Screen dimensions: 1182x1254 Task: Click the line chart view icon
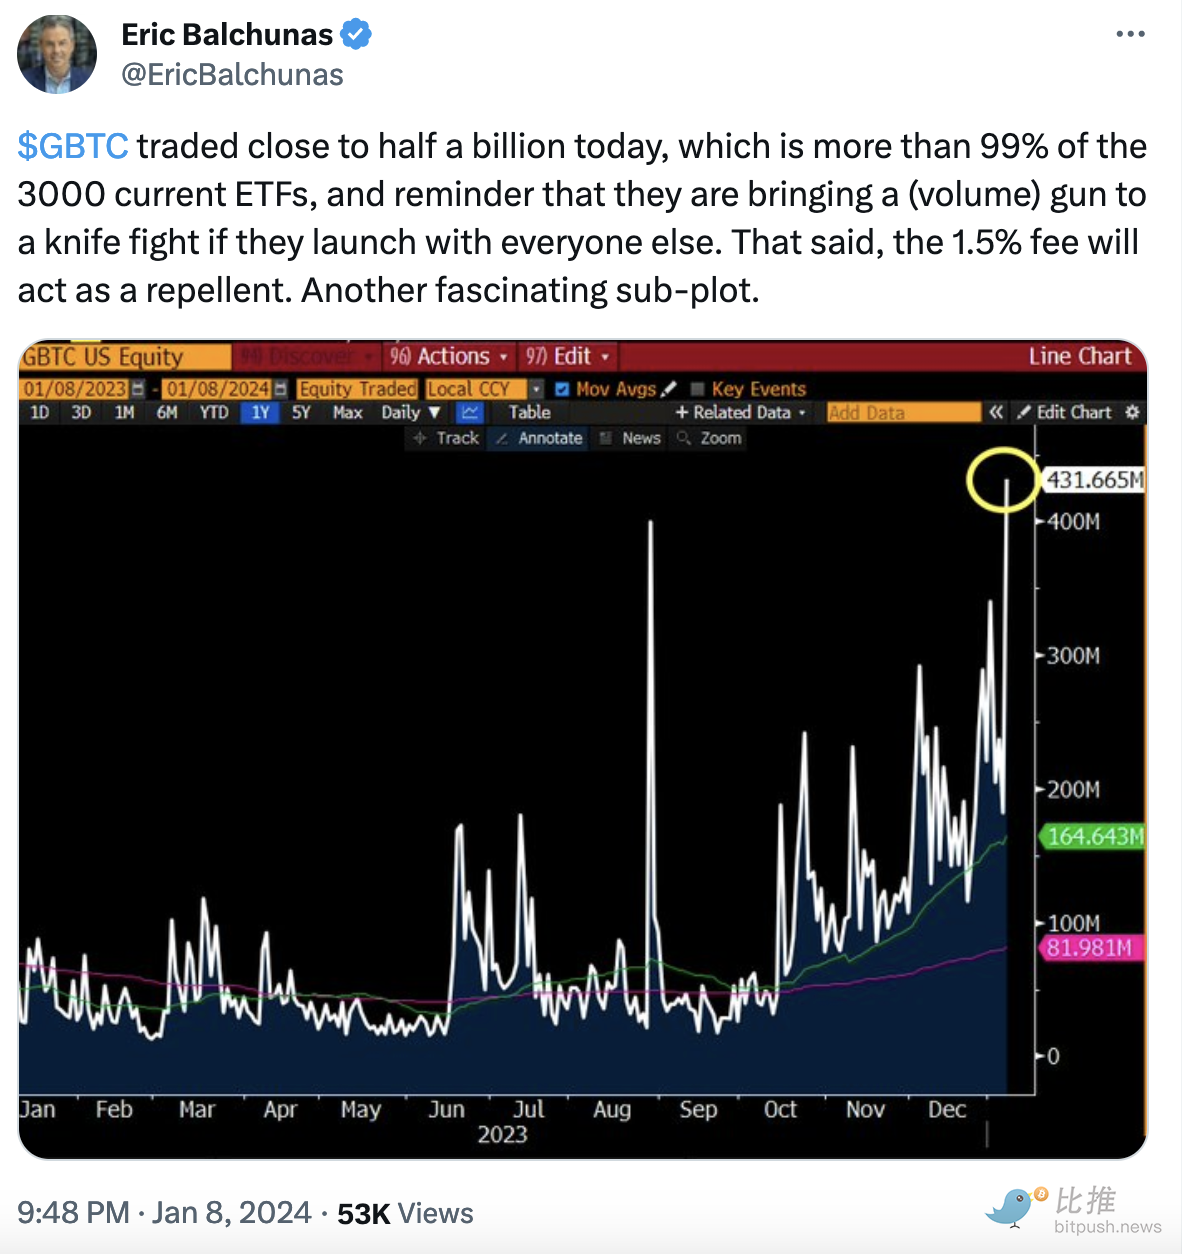(x=469, y=412)
